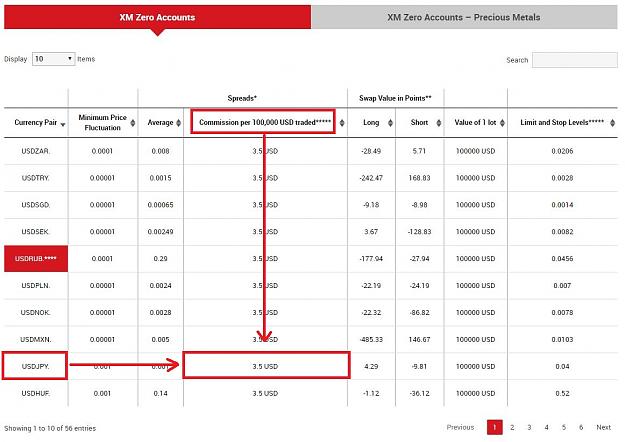Go to page 4
The width and height of the screenshot is (625, 442).
pyautogui.click(x=546, y=427)
